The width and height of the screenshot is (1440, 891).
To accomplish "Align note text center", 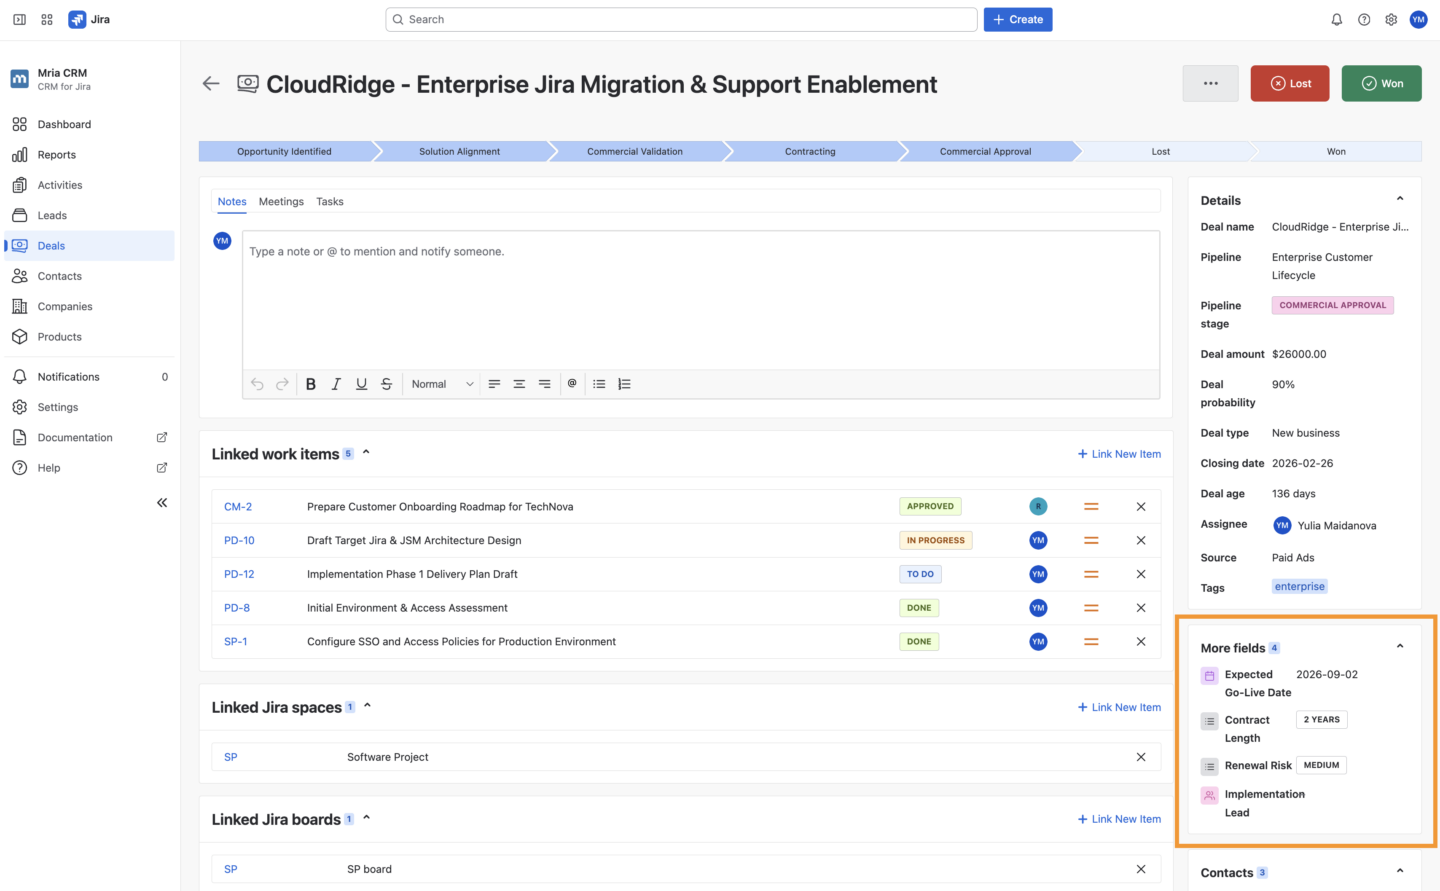I will click(x=519, y=384).
